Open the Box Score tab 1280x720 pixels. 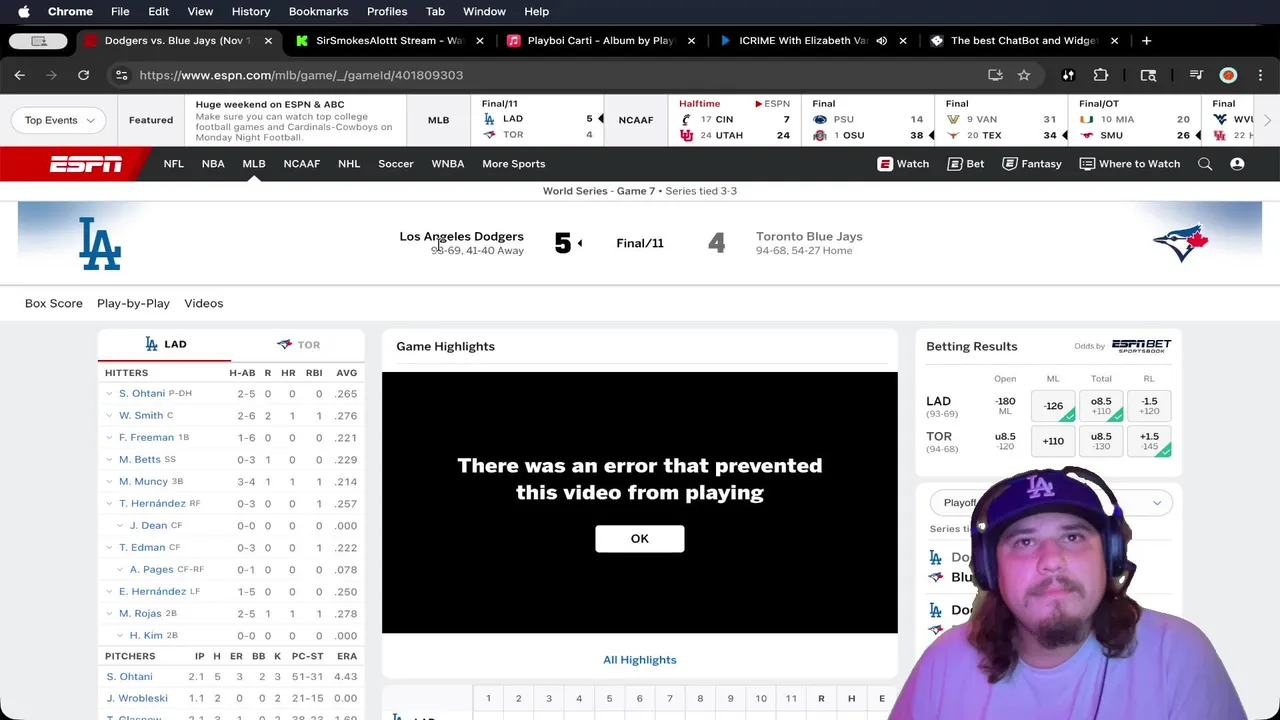pos(54,303)
